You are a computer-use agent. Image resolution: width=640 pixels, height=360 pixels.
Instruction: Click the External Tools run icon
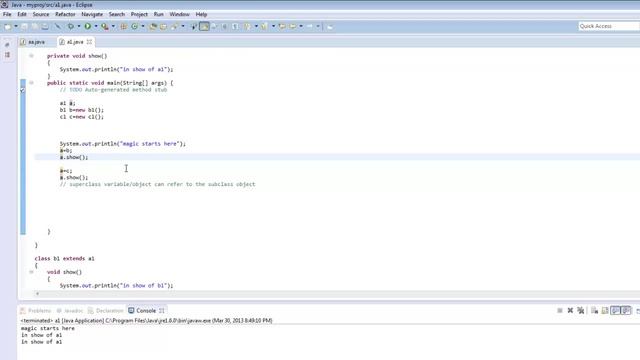[105, 27]
